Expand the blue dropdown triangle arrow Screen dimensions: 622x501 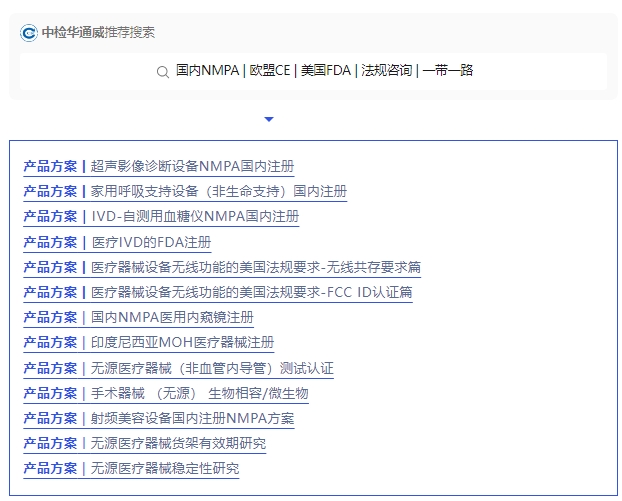[269, 119]
